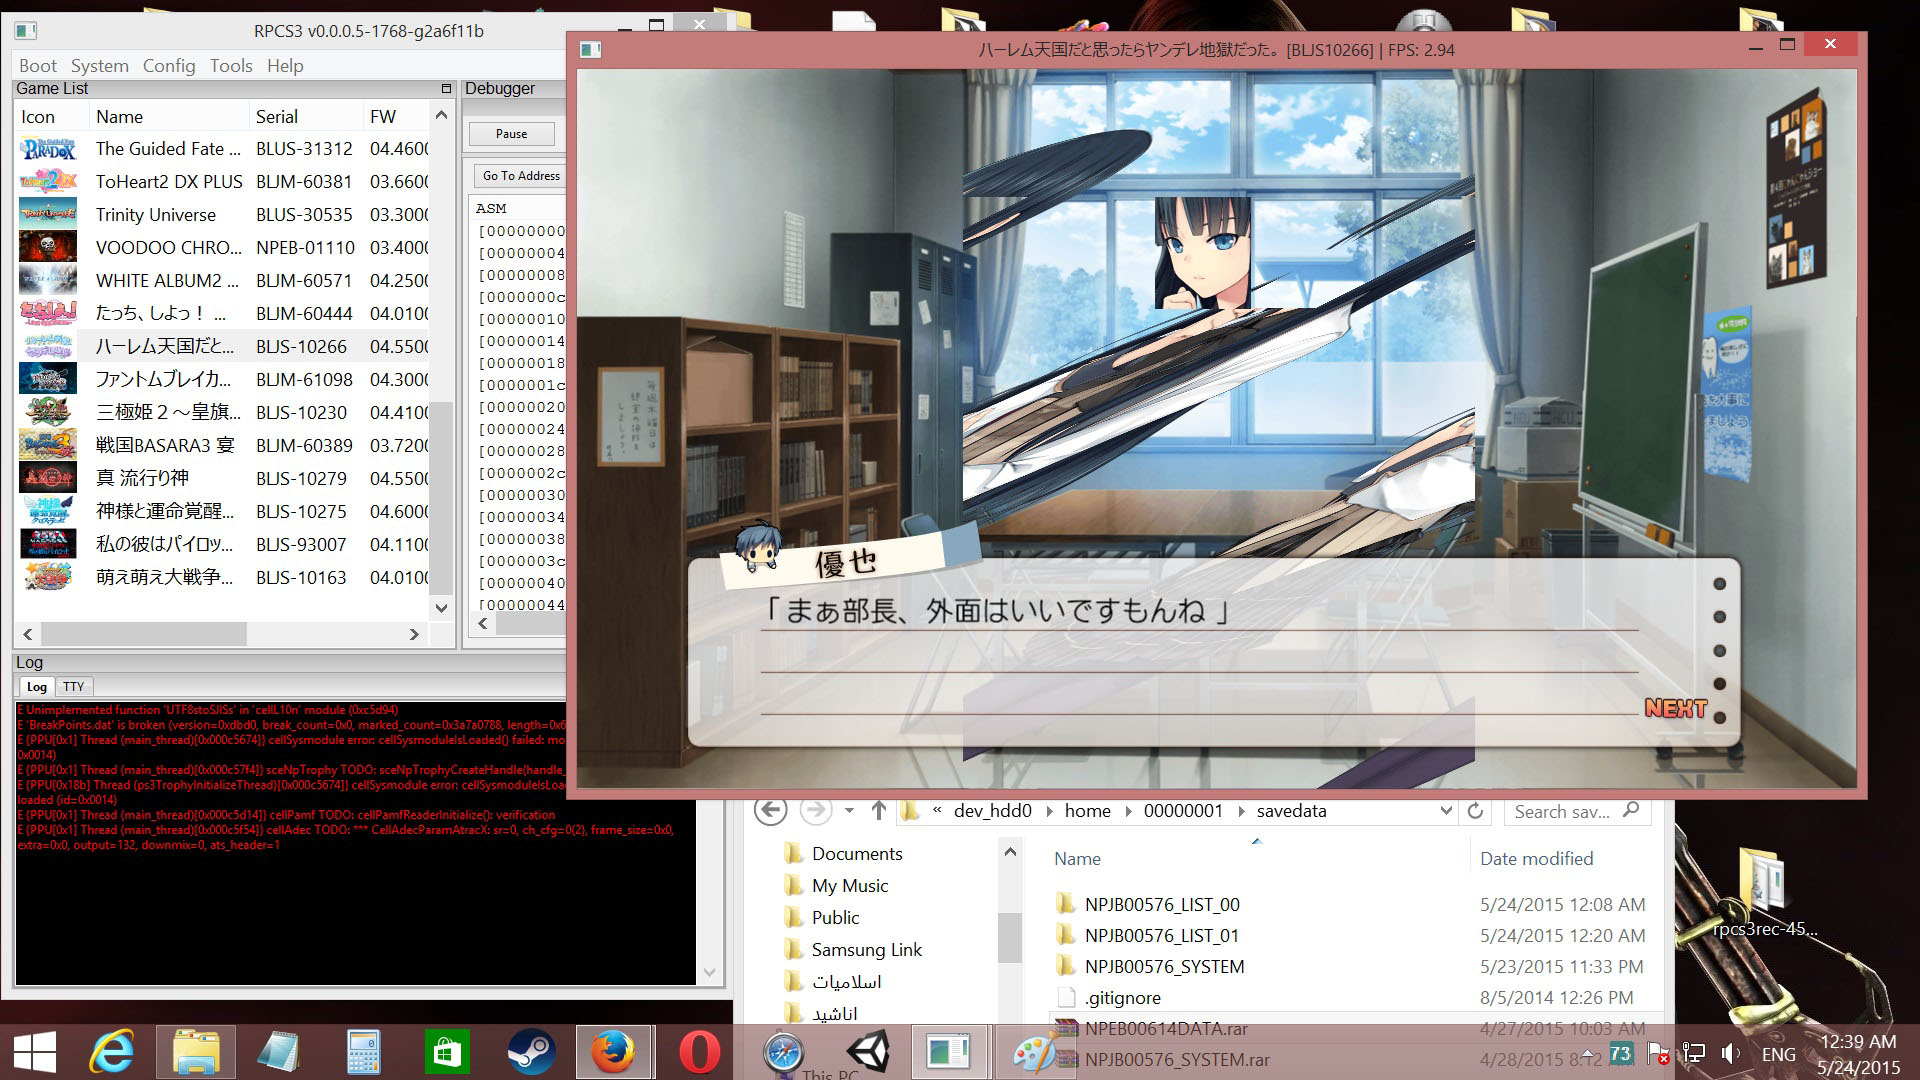
Task: Click the VOODOO CHRONICLES skull game icon
Action: coord(47,248)
